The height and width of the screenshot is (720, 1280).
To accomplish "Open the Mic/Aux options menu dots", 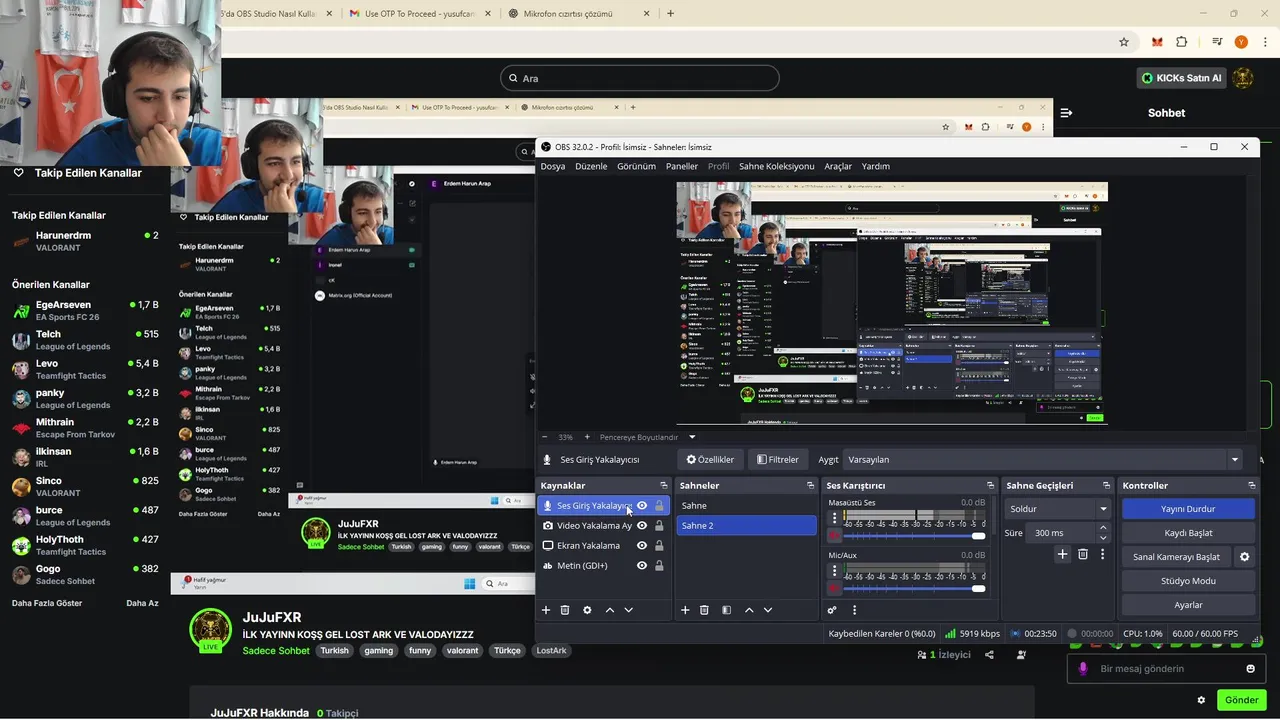I will tap(834, 571).
